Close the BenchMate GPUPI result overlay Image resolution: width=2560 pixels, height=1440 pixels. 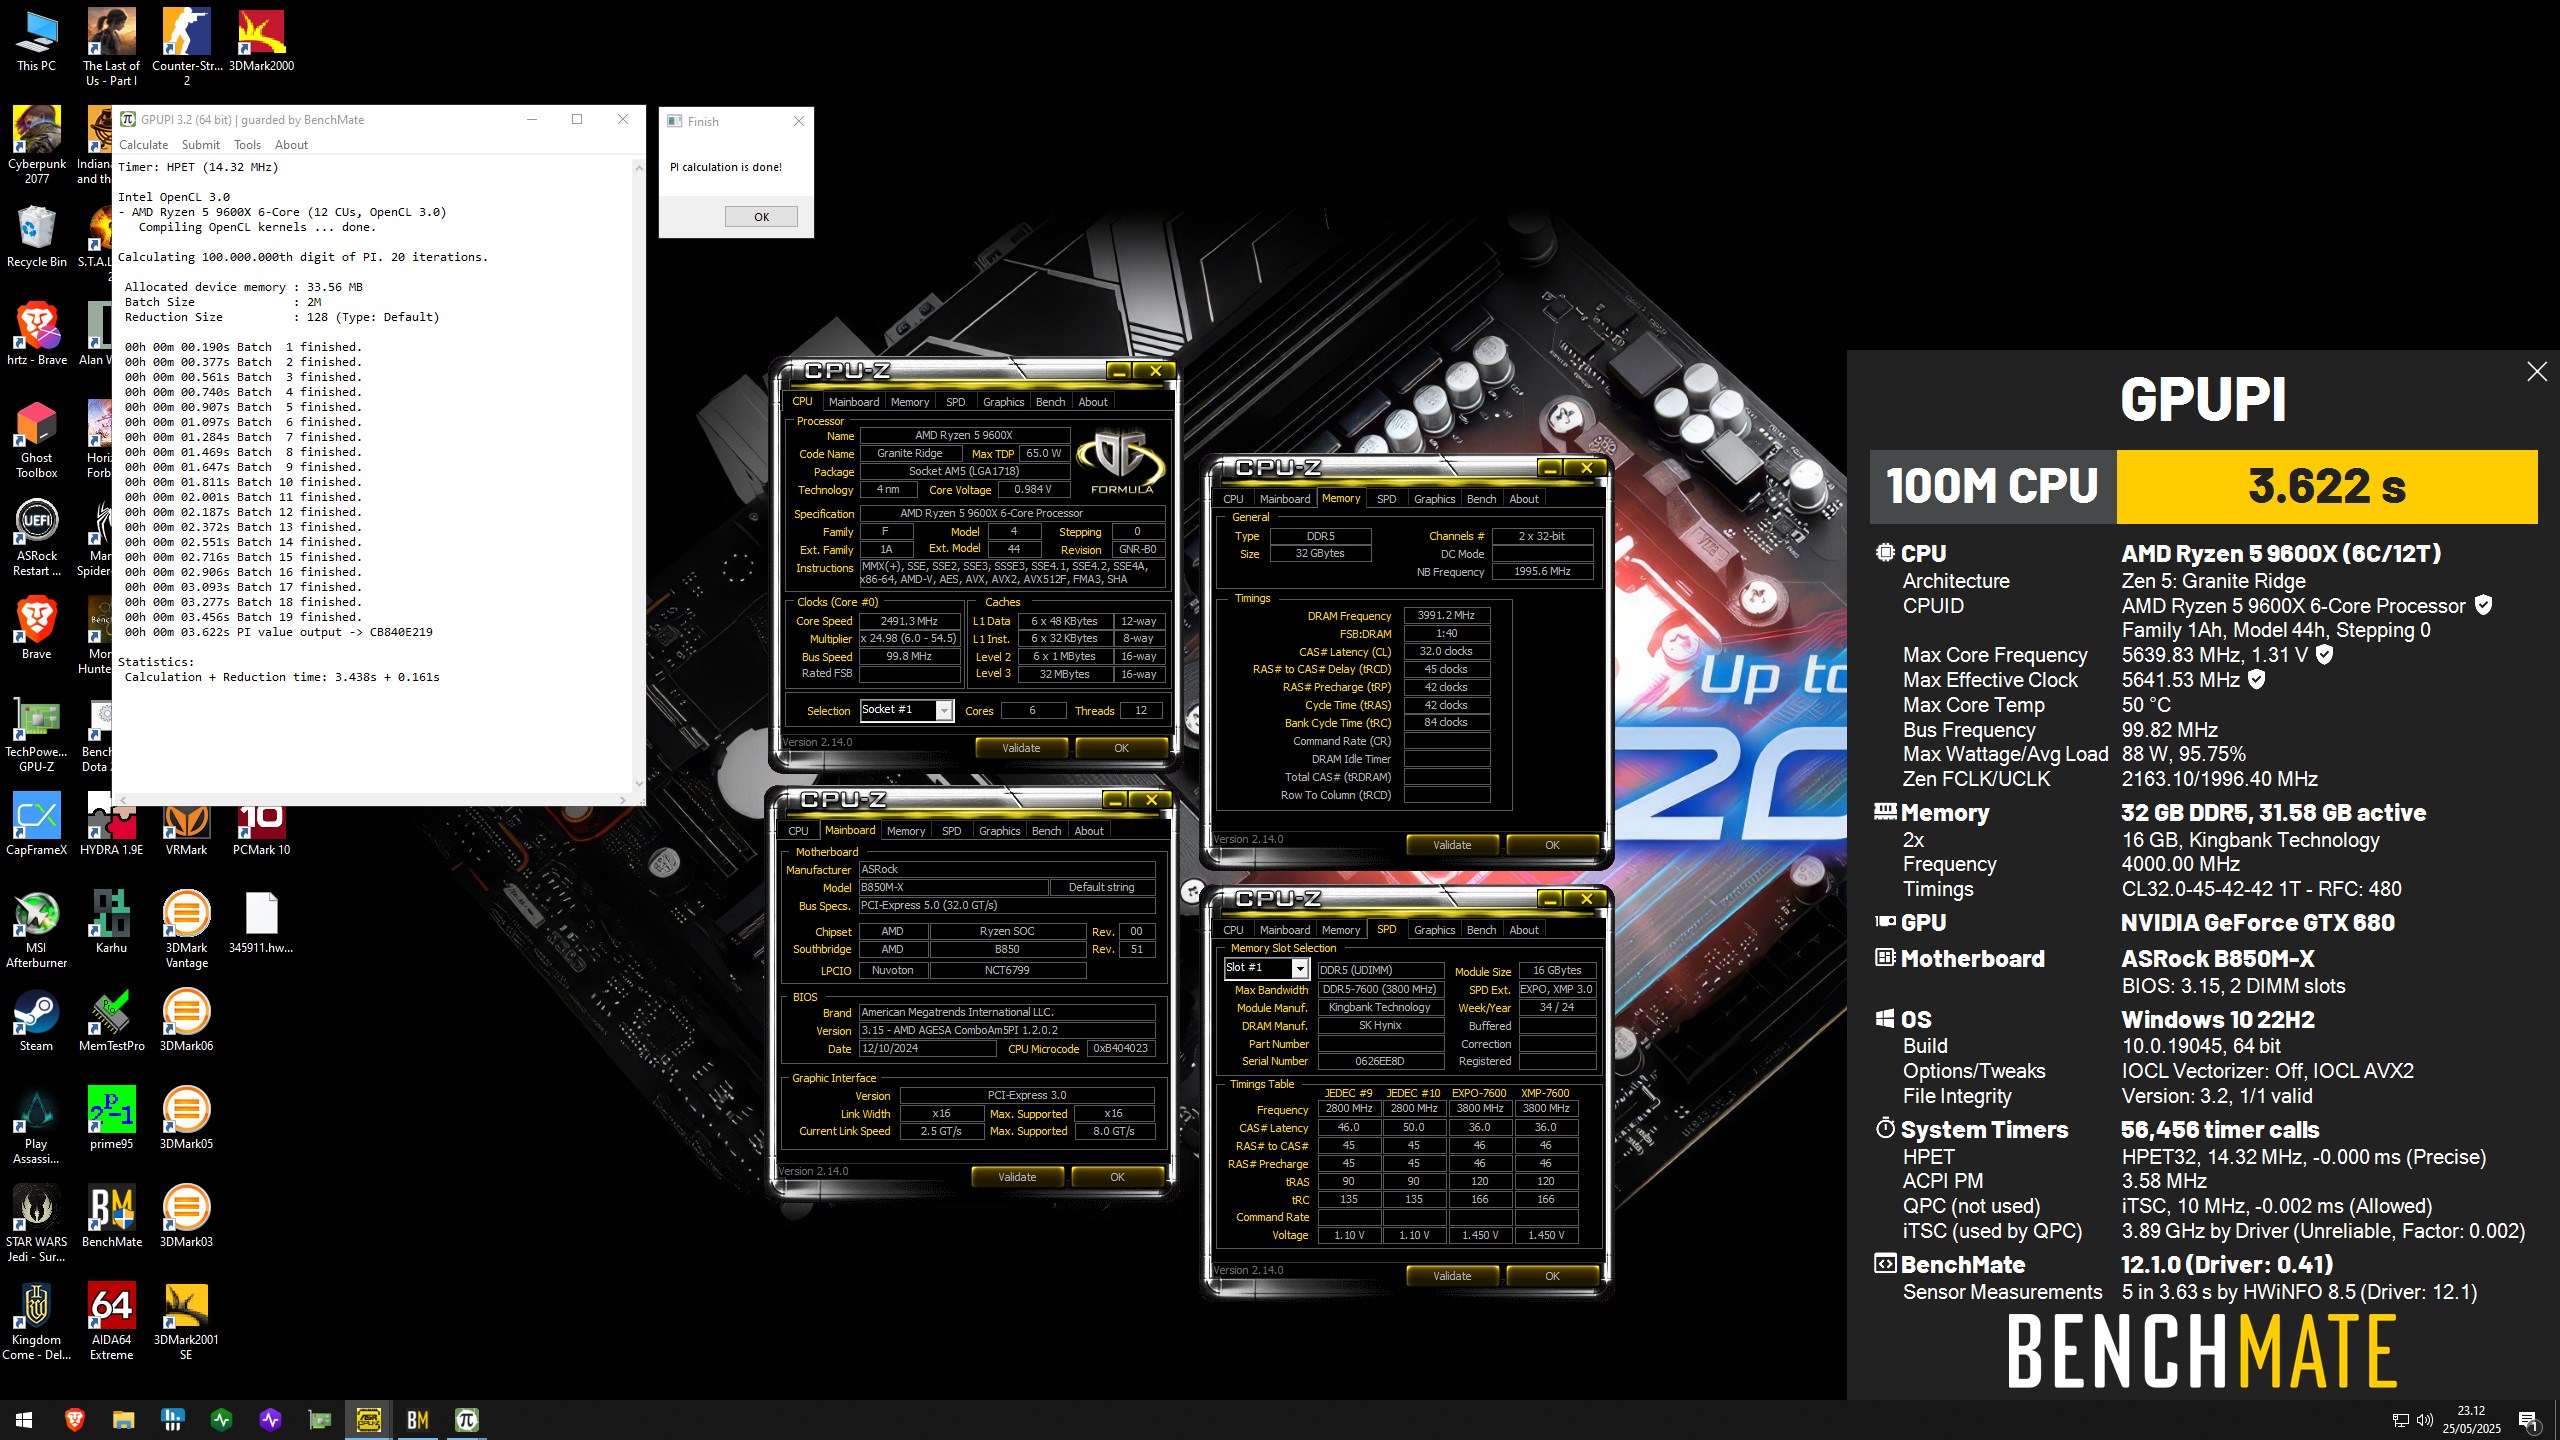pyautogui.click(x=2536, y=372)
